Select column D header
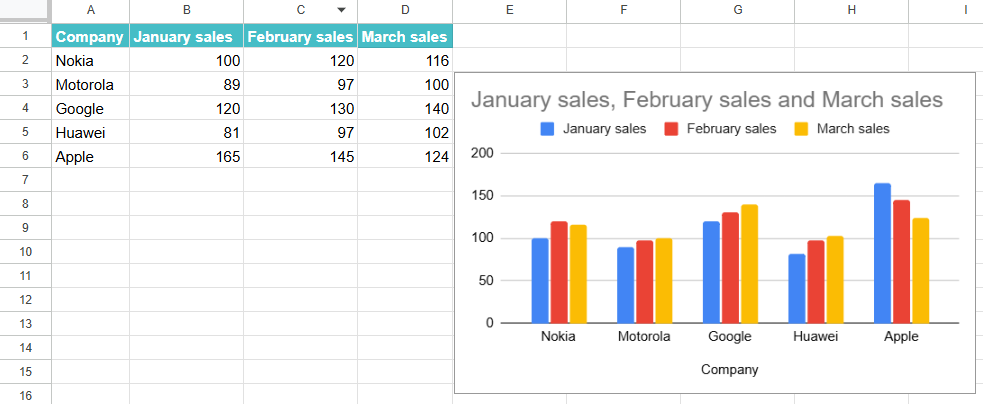 click(405, 10)
